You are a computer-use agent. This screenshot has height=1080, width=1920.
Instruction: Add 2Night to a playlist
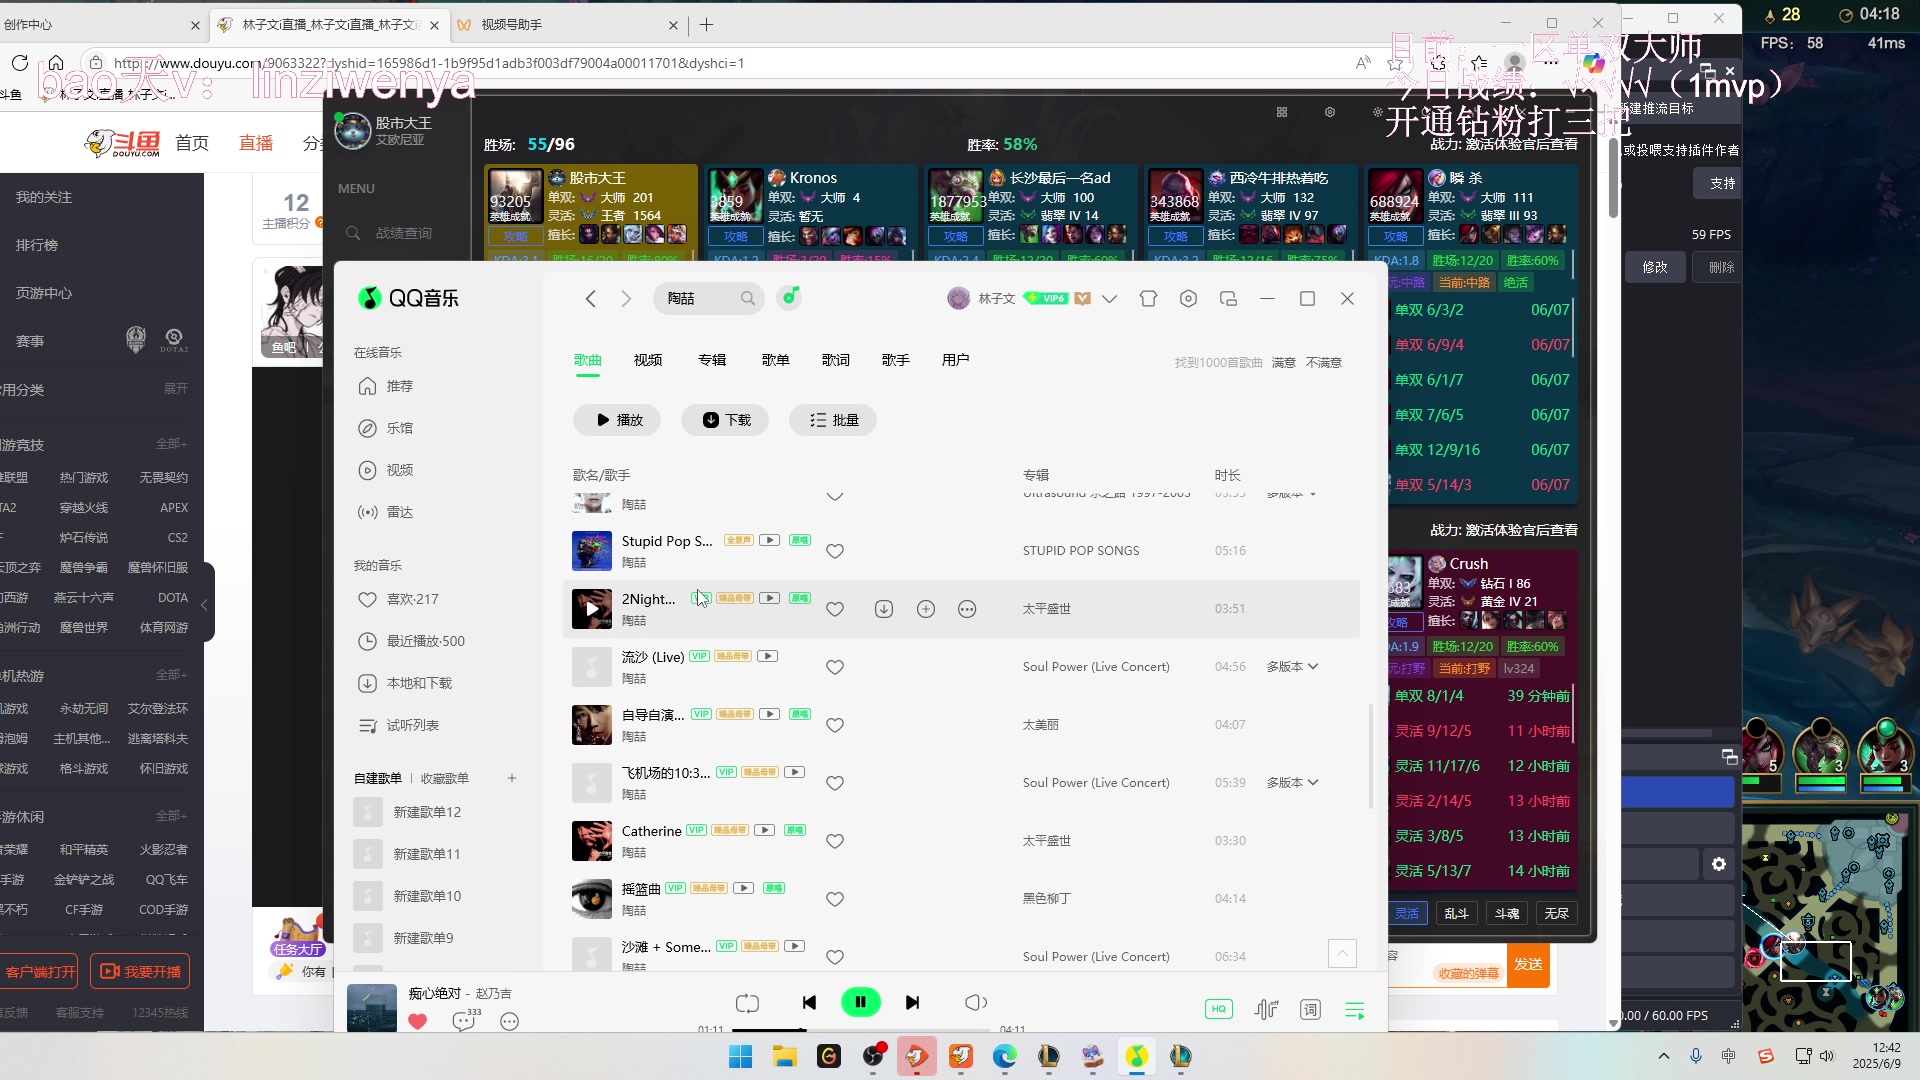click(926, 609)
